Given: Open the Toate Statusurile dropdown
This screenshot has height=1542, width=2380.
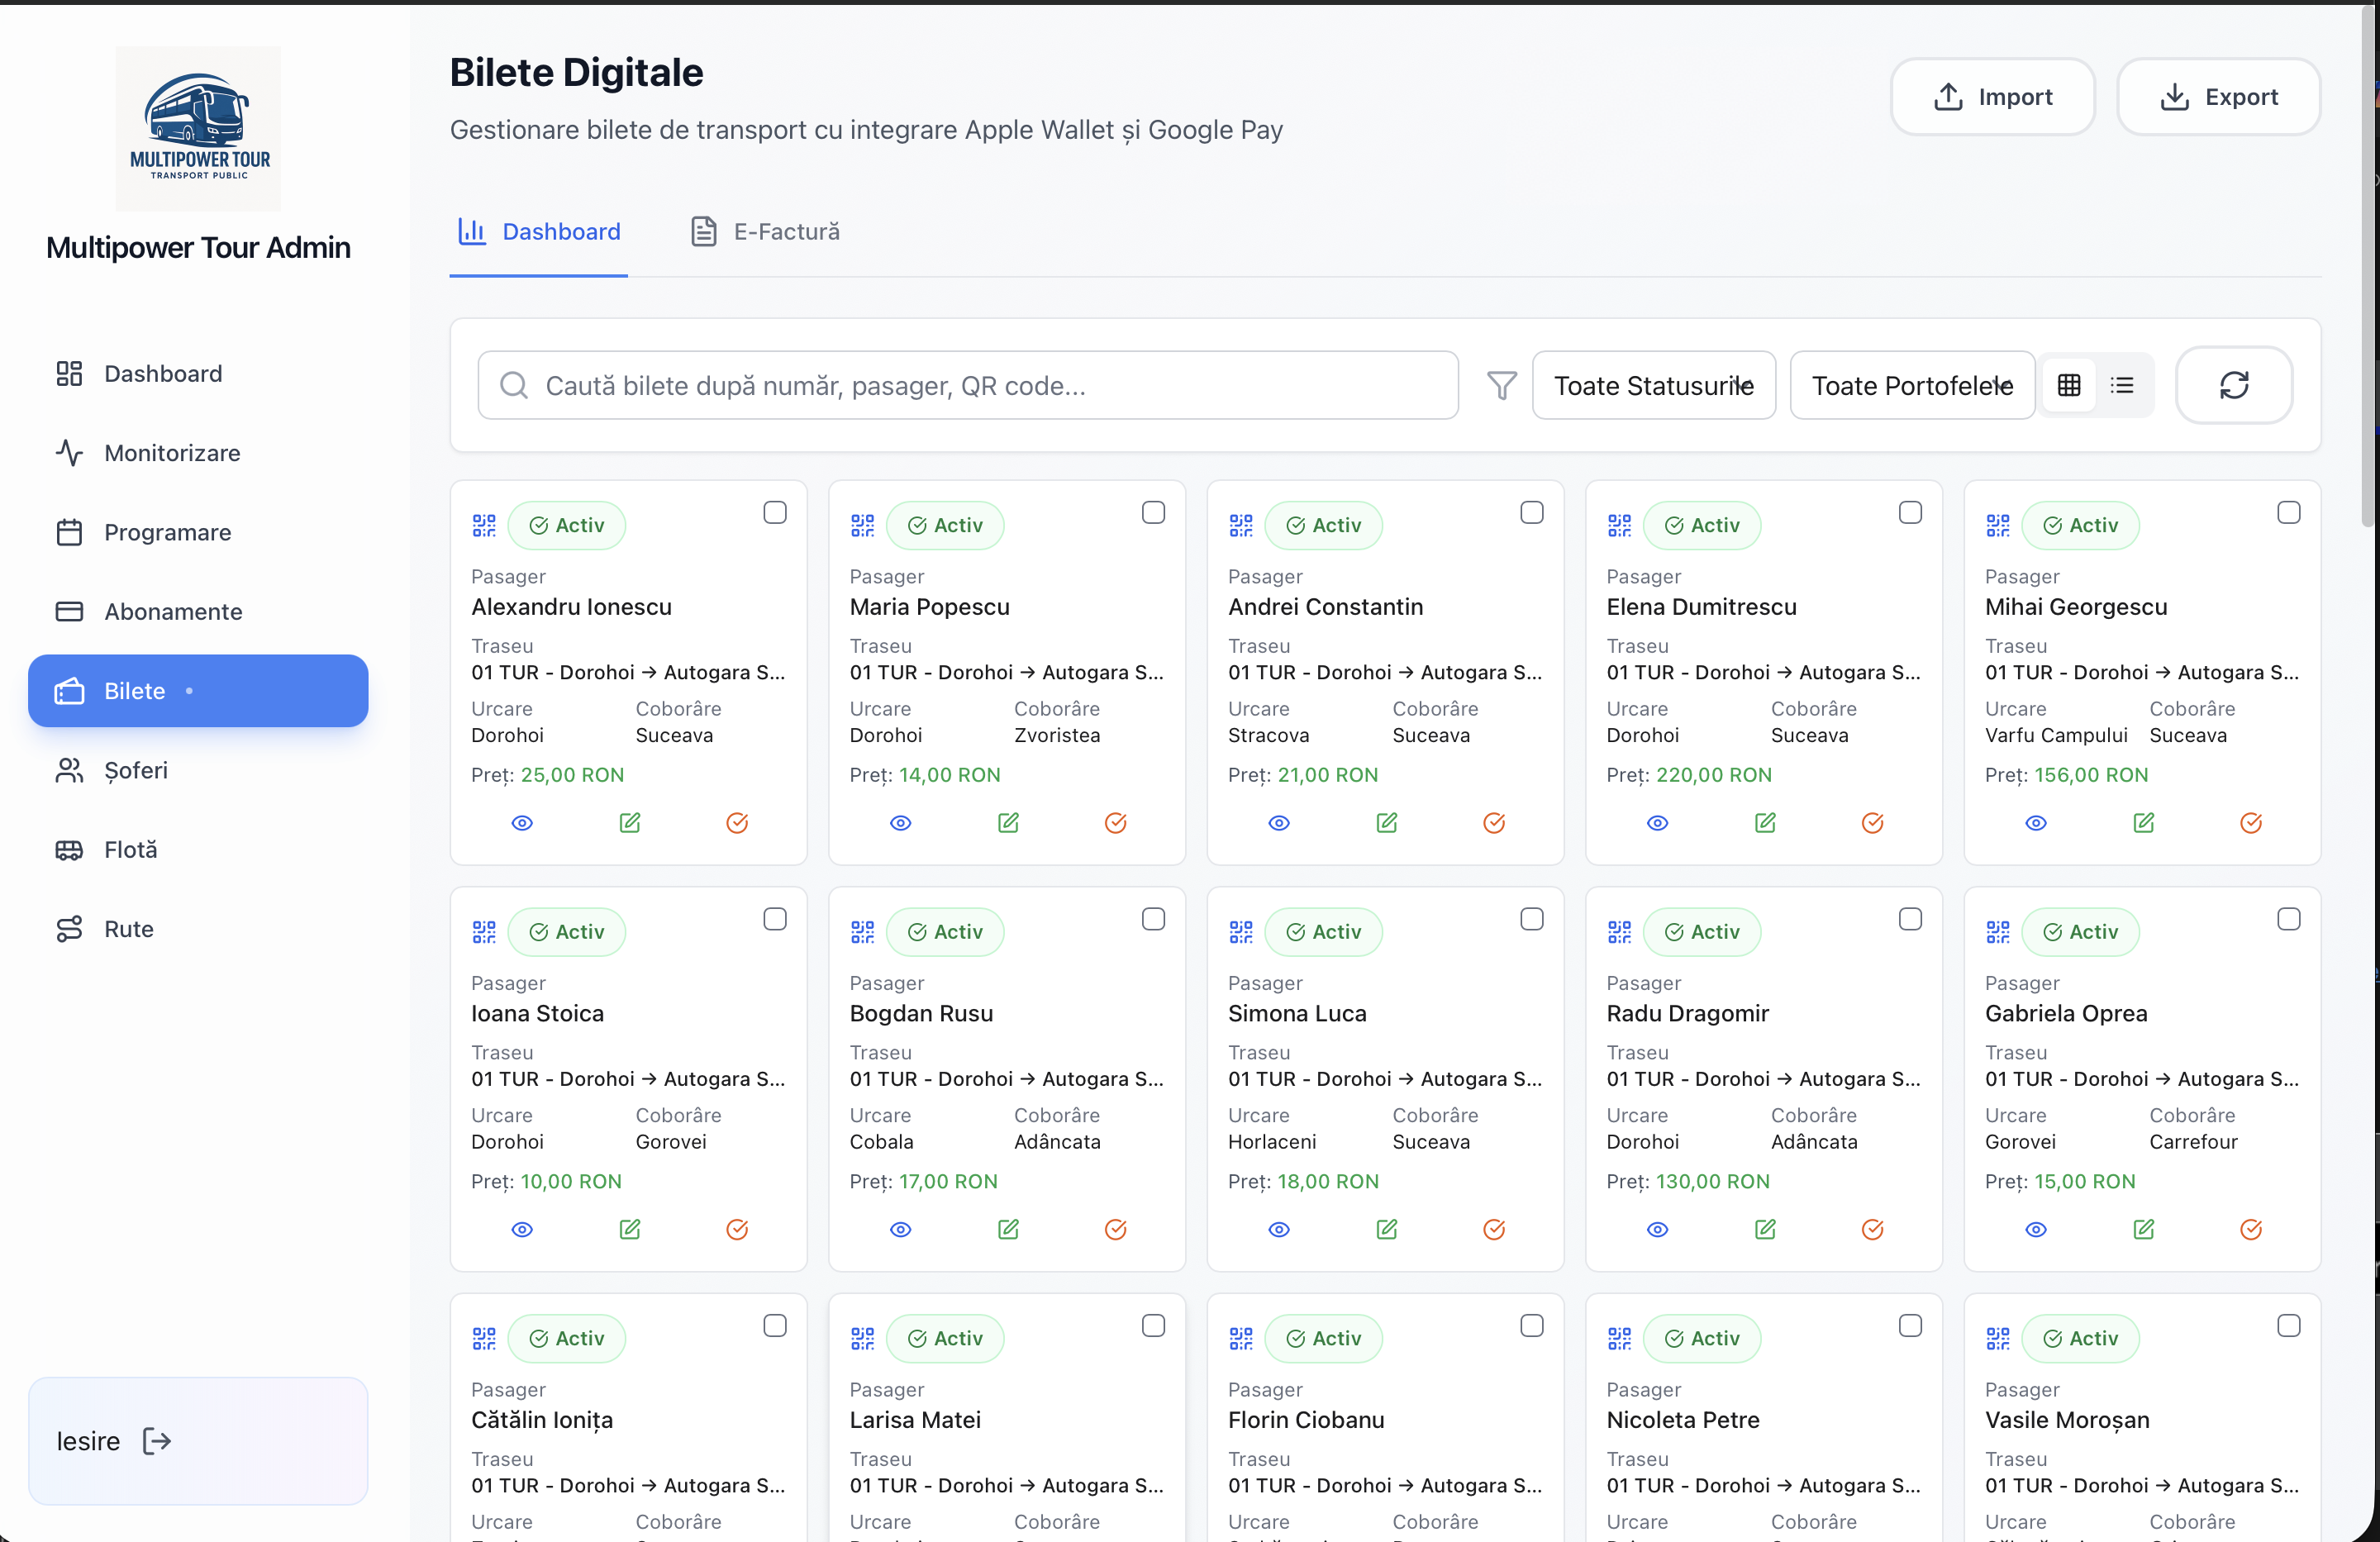Looking at the screenshot, I should coord(1654,385).
